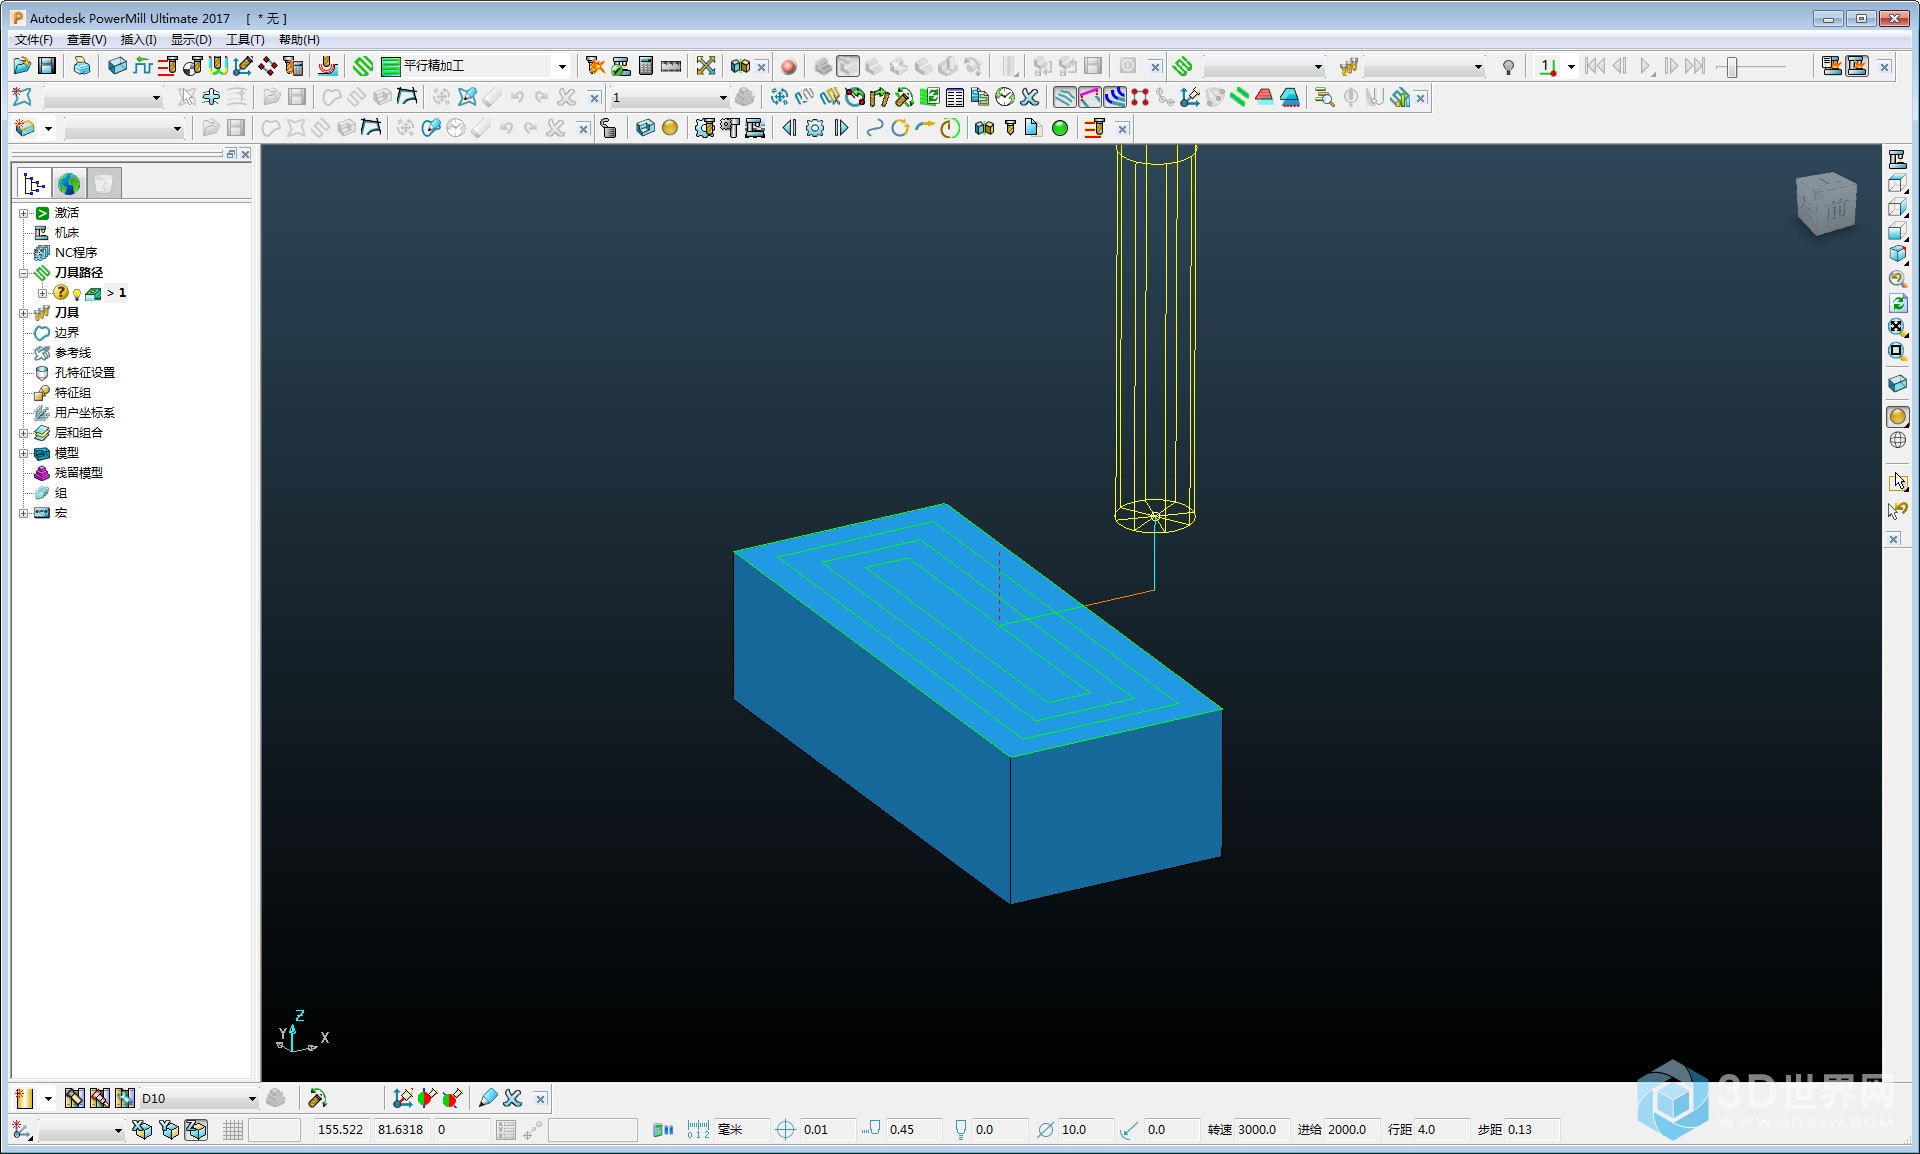The width and height of the screenshot is (1920, 1154).
Task: Click the create tool icon in bottom toolbar
Action: click(x=24, y=1098)
